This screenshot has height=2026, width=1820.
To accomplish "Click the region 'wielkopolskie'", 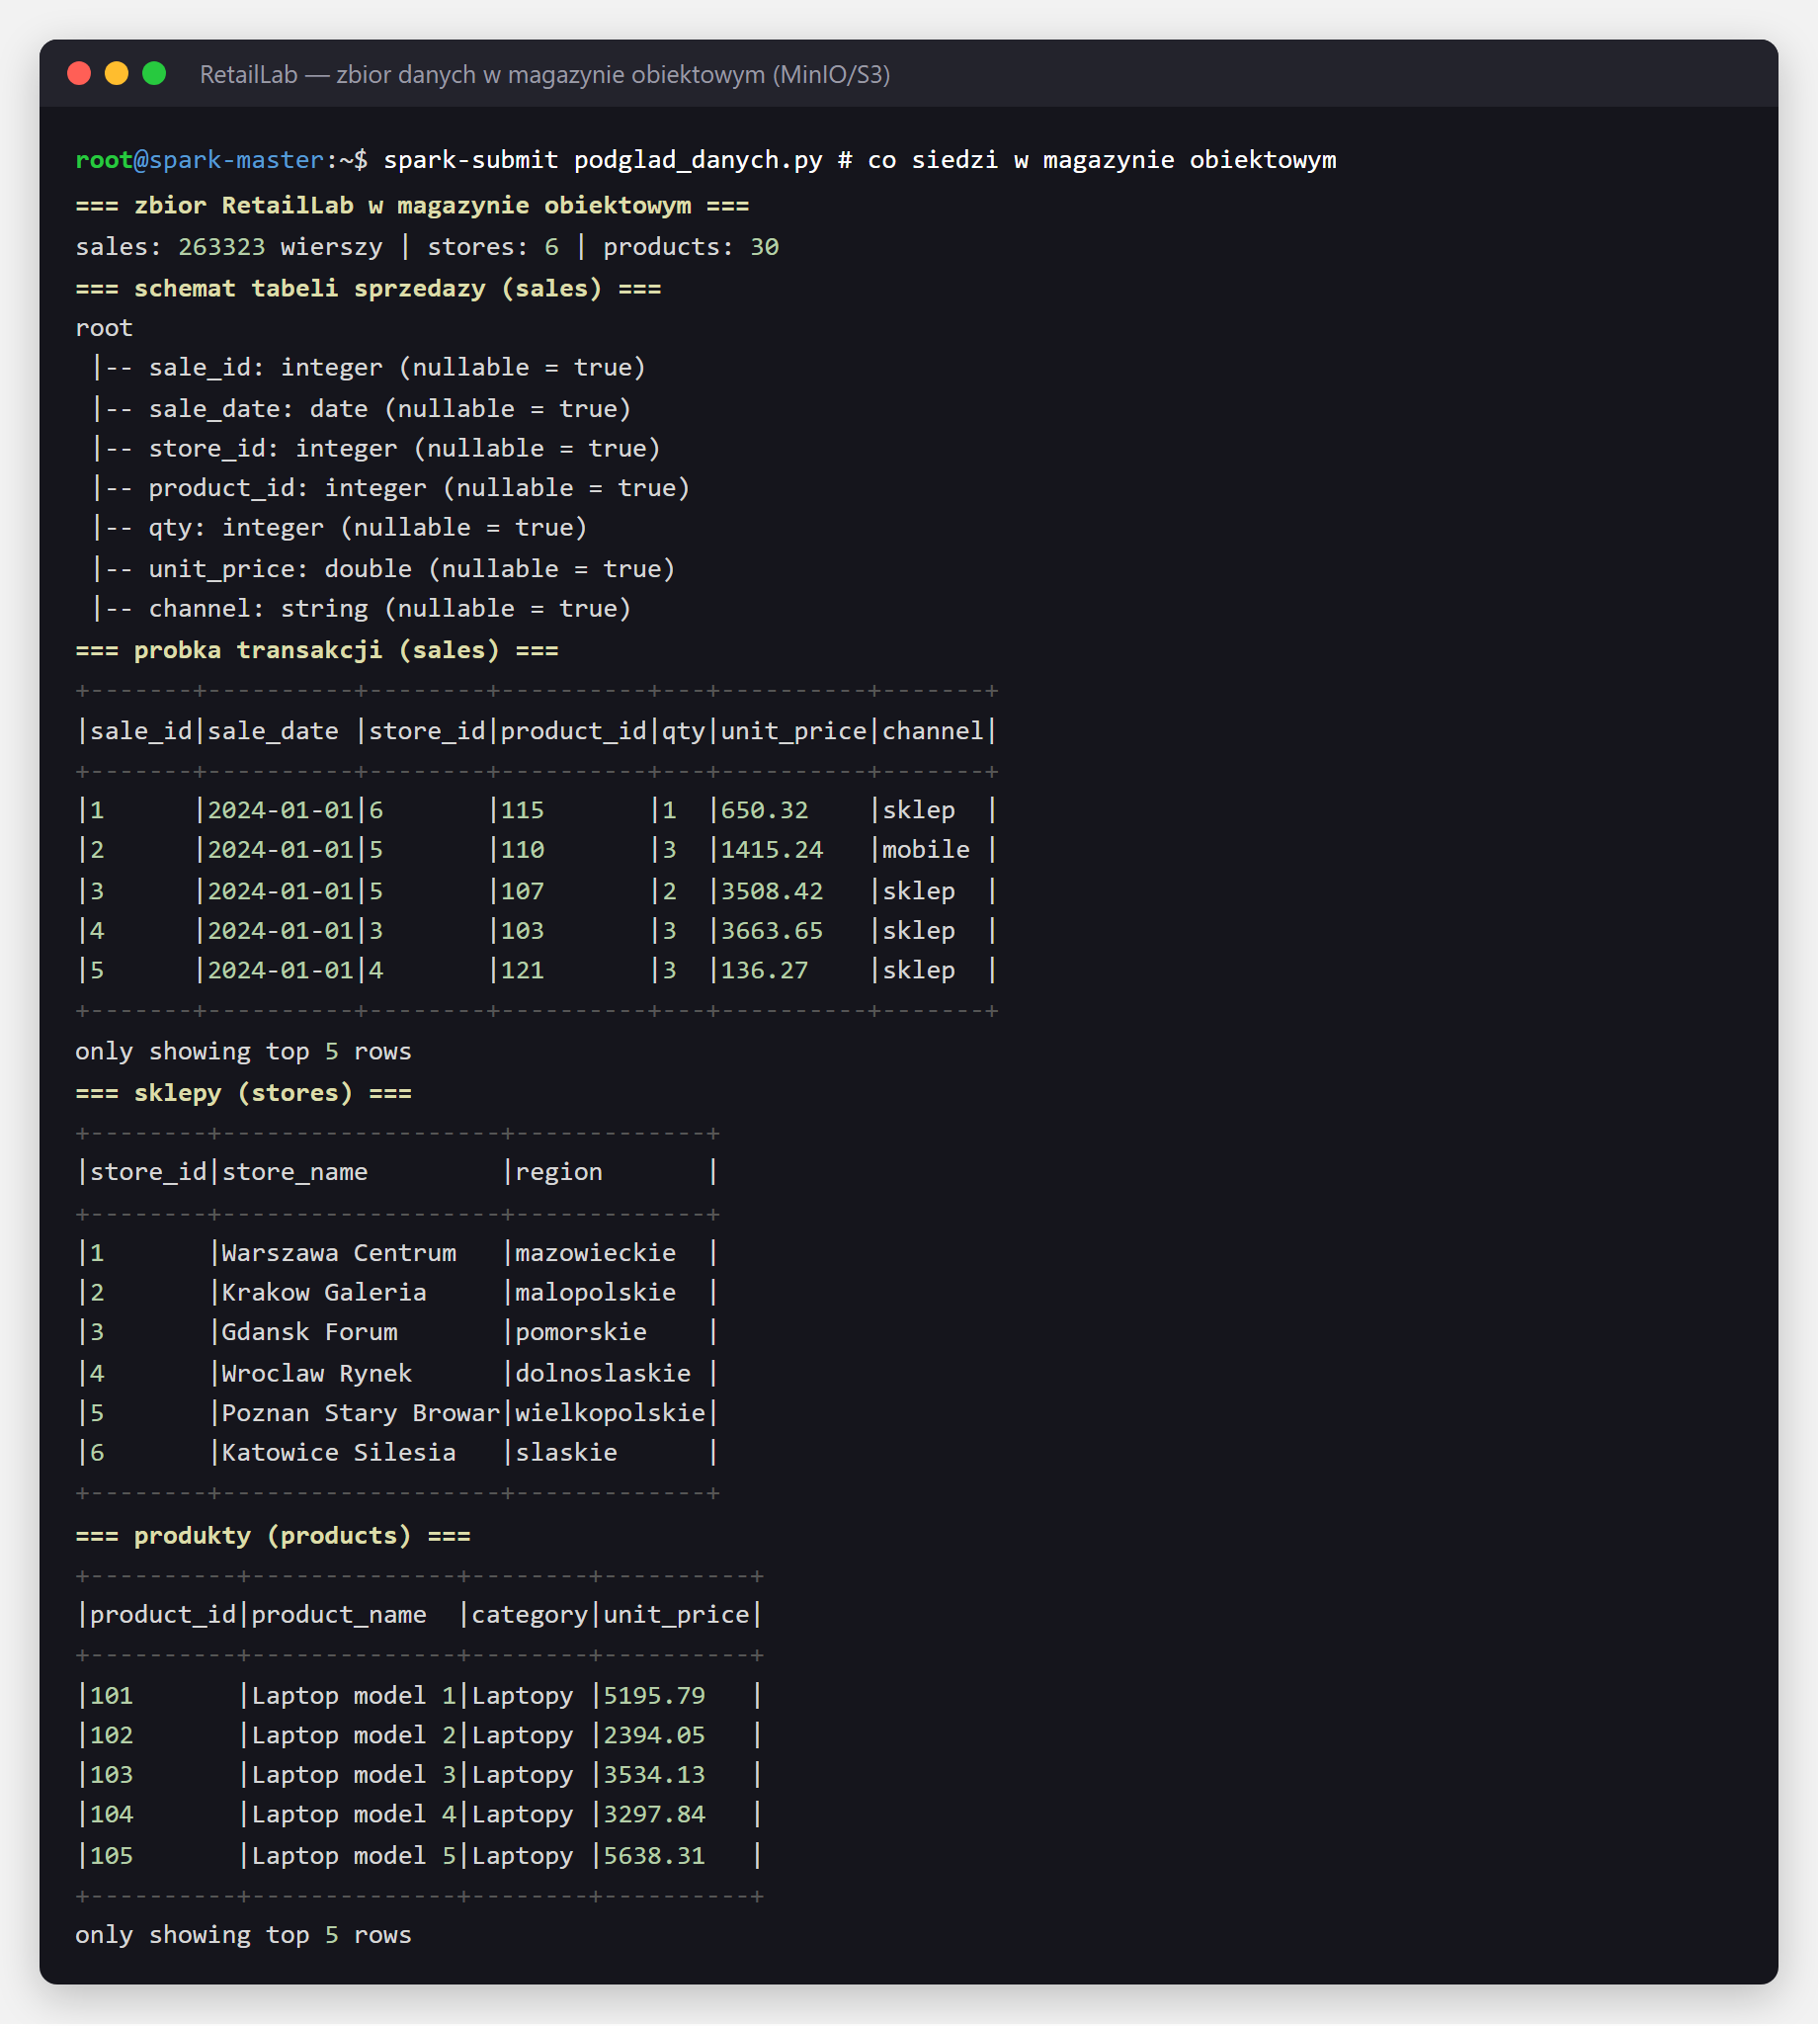I will (x=610, y=1414).
